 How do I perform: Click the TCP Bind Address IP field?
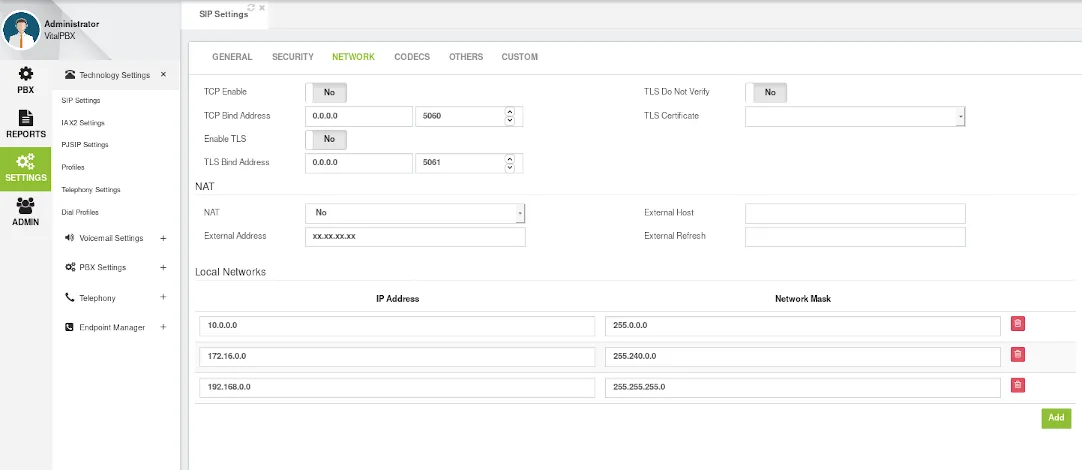coord(359,117)
